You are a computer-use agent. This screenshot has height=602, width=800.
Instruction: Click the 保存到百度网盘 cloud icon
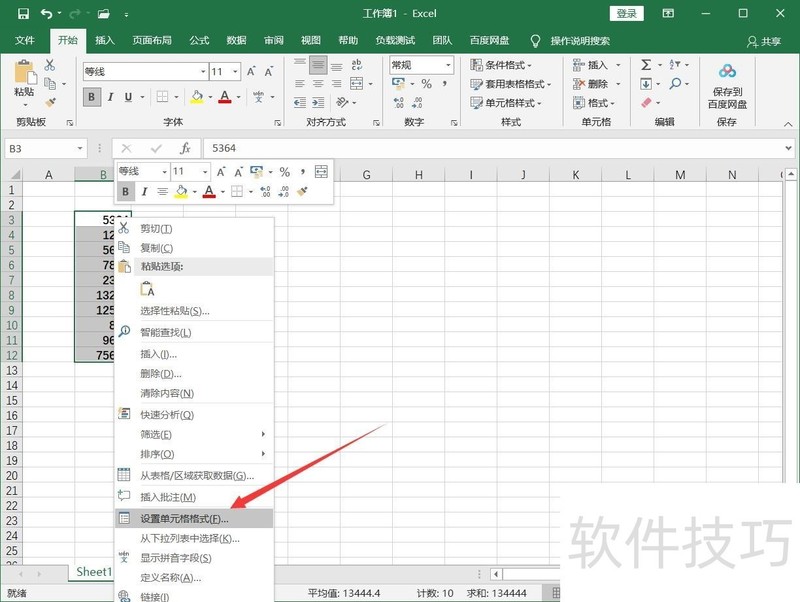point(727,71)
